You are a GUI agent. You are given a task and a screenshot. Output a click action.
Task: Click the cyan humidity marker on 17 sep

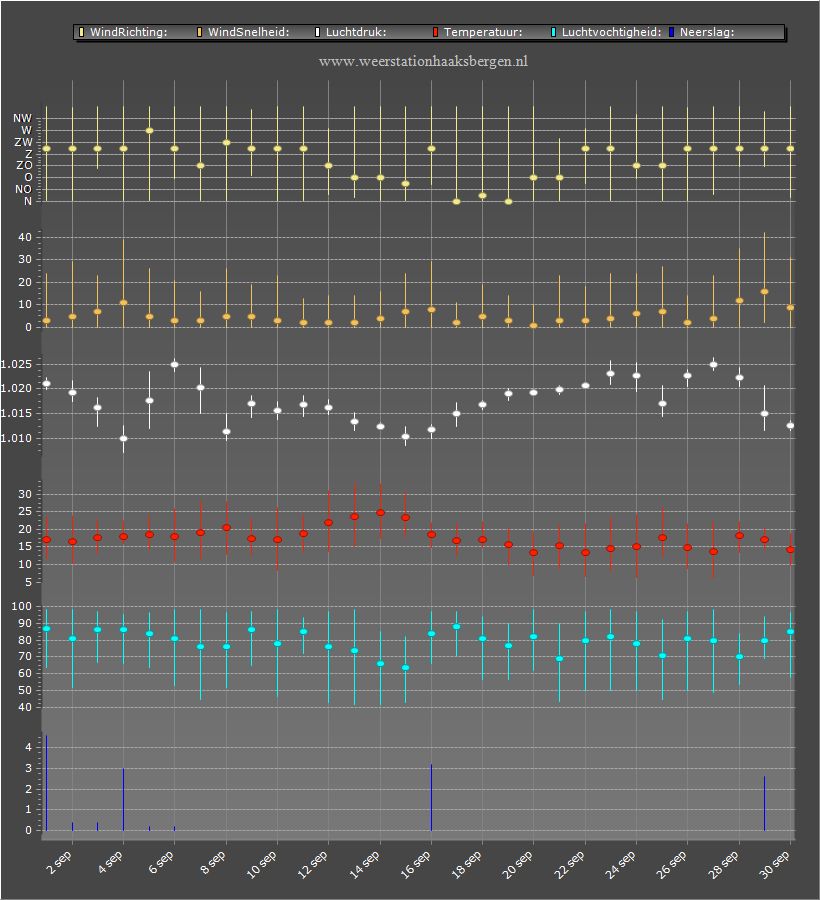[x=457, y=627]
